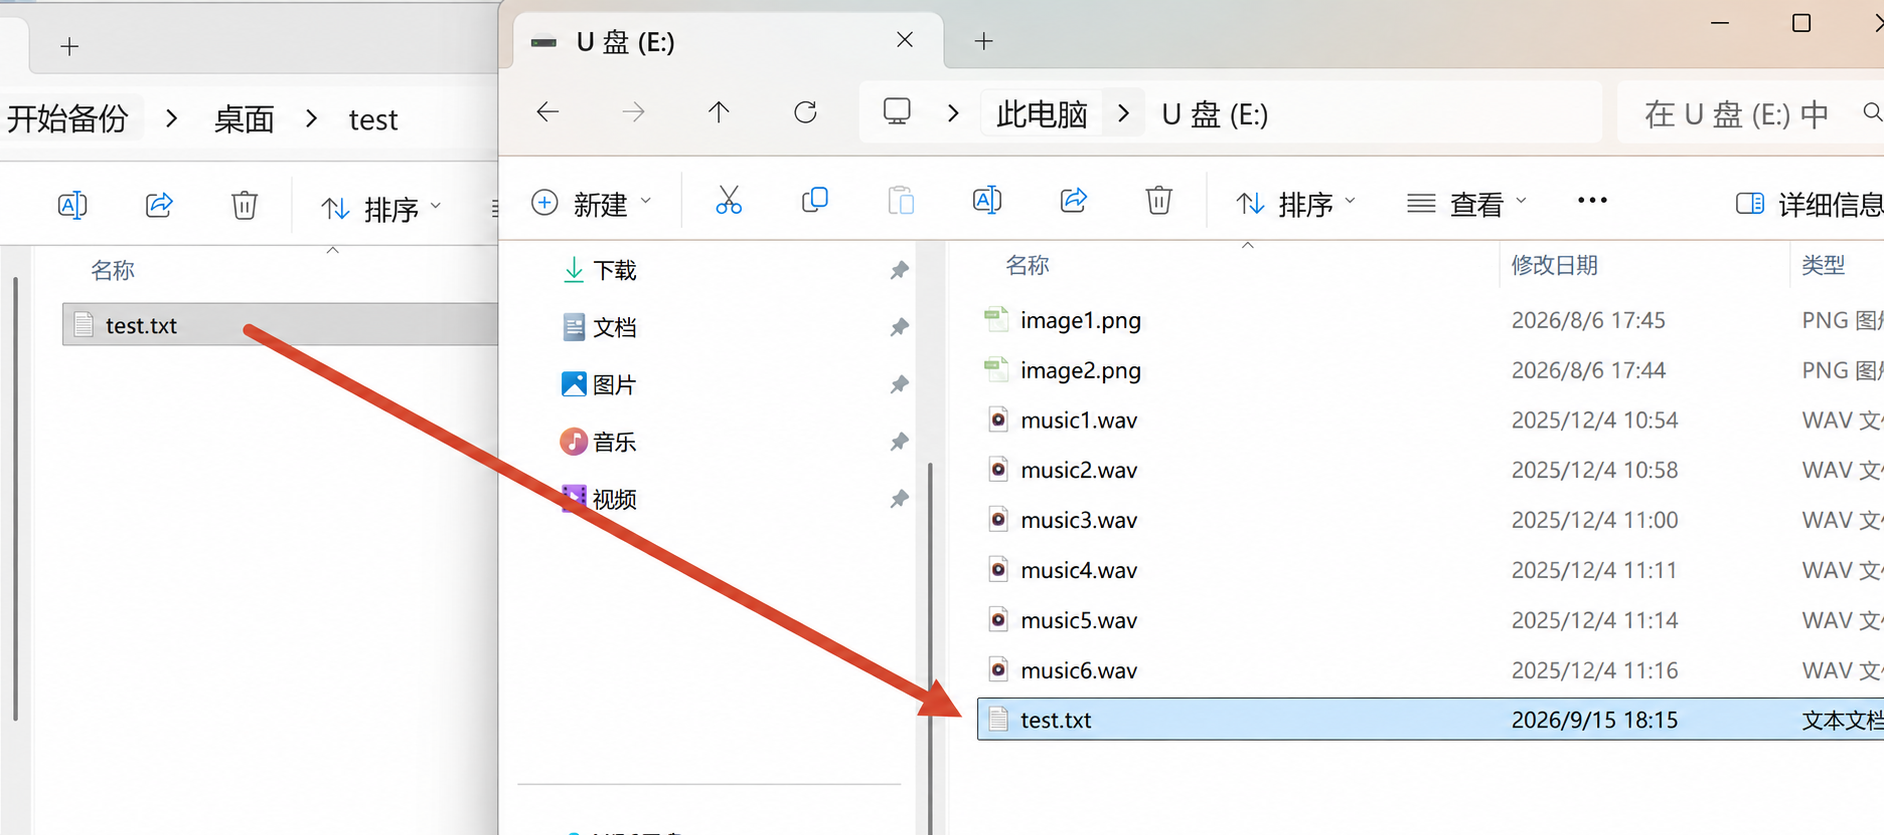This screenshot has width=1884, height=835.
Task: Open 排序 dropdown in the U 盘 window
Action: (x=1296, y=203)
